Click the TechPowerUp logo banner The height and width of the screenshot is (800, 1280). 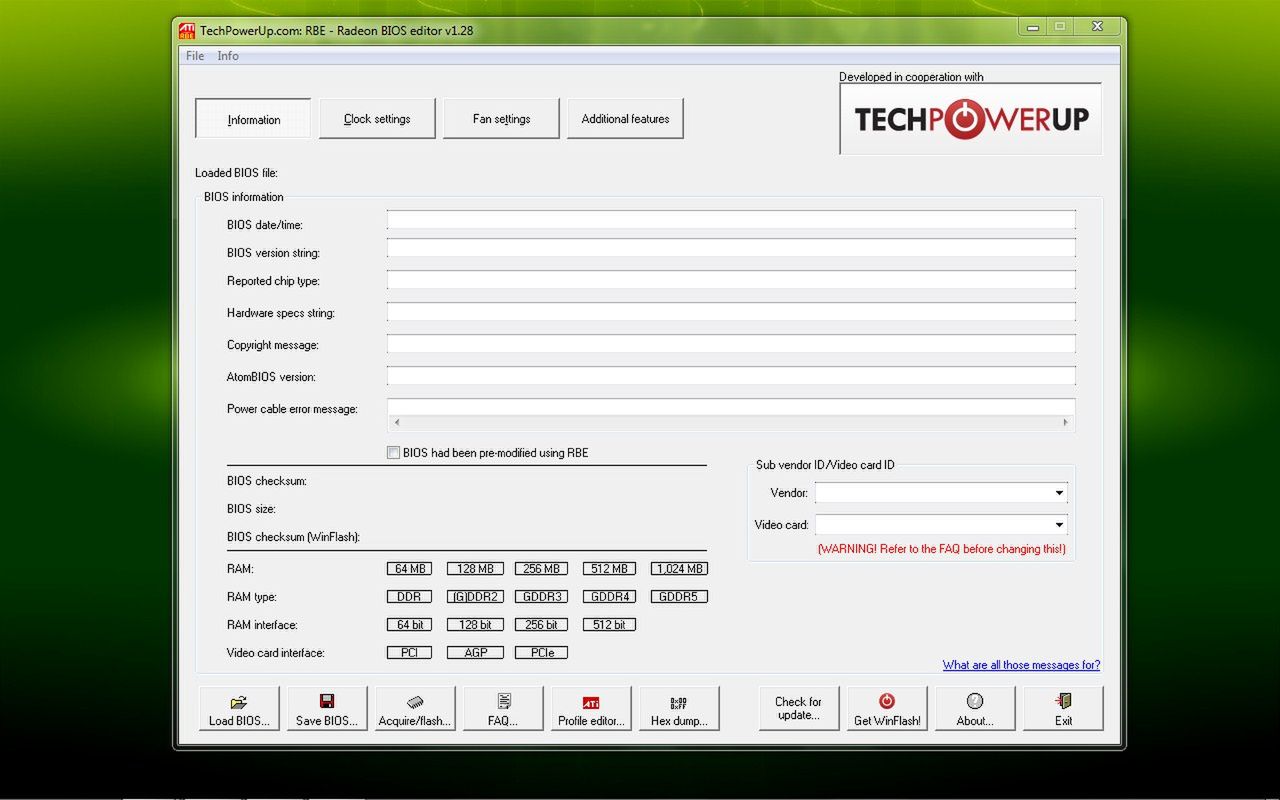pyautogui.click(x=970, y=119)
